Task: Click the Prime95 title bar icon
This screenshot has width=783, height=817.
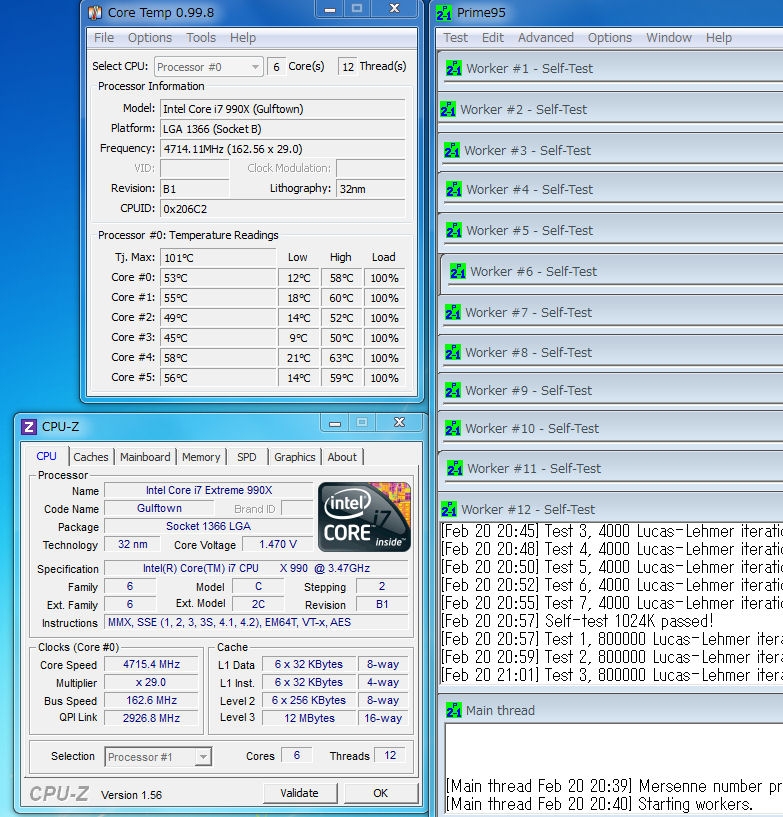Action: pyautogui.click(x=444, y=13)
